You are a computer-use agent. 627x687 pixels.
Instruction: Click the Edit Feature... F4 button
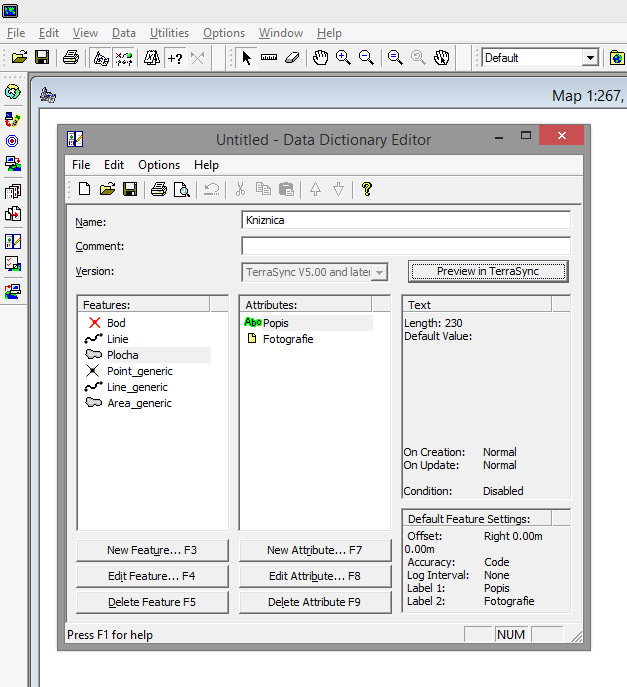point(152,576)
